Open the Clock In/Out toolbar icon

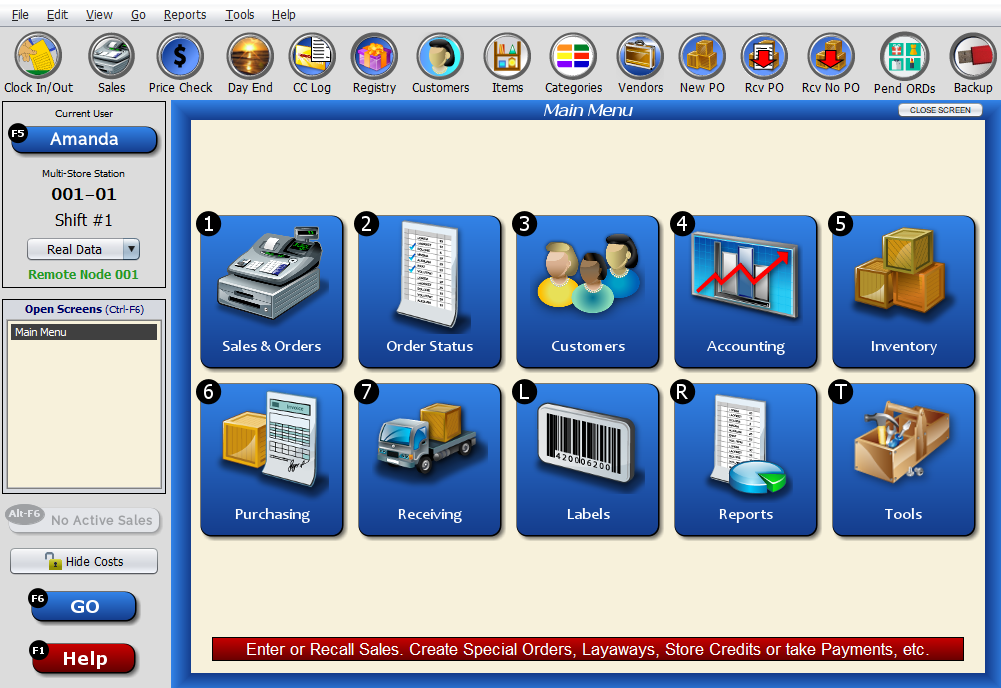tap(38, 56)
